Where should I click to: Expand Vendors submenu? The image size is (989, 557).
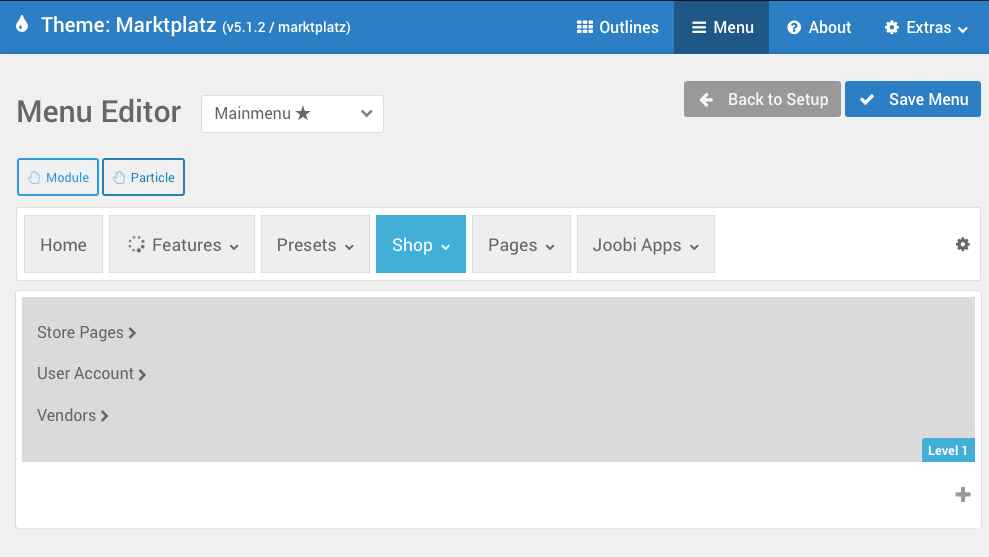click(x=73, y=415)
